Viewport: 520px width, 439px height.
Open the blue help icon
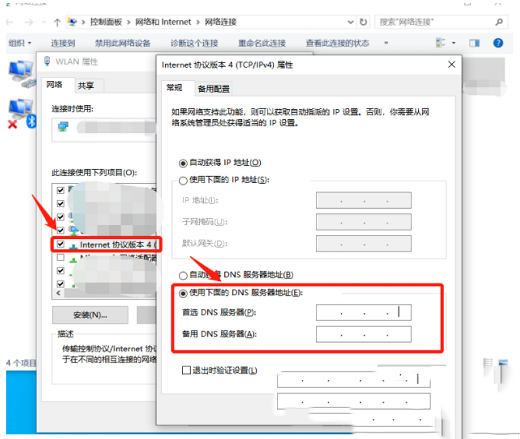click(498, 43)
